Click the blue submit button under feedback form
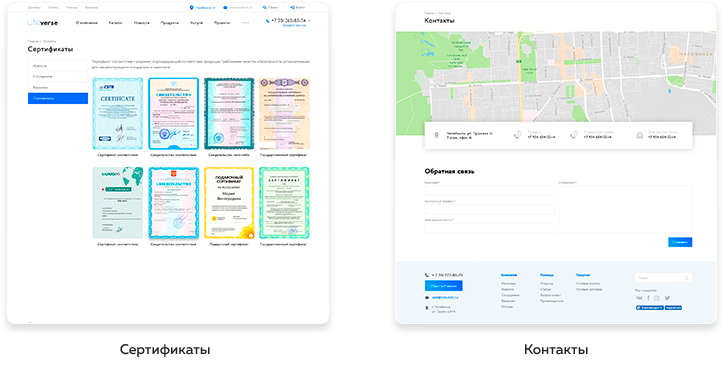This screenshot has width=724, height=385. 680,242
